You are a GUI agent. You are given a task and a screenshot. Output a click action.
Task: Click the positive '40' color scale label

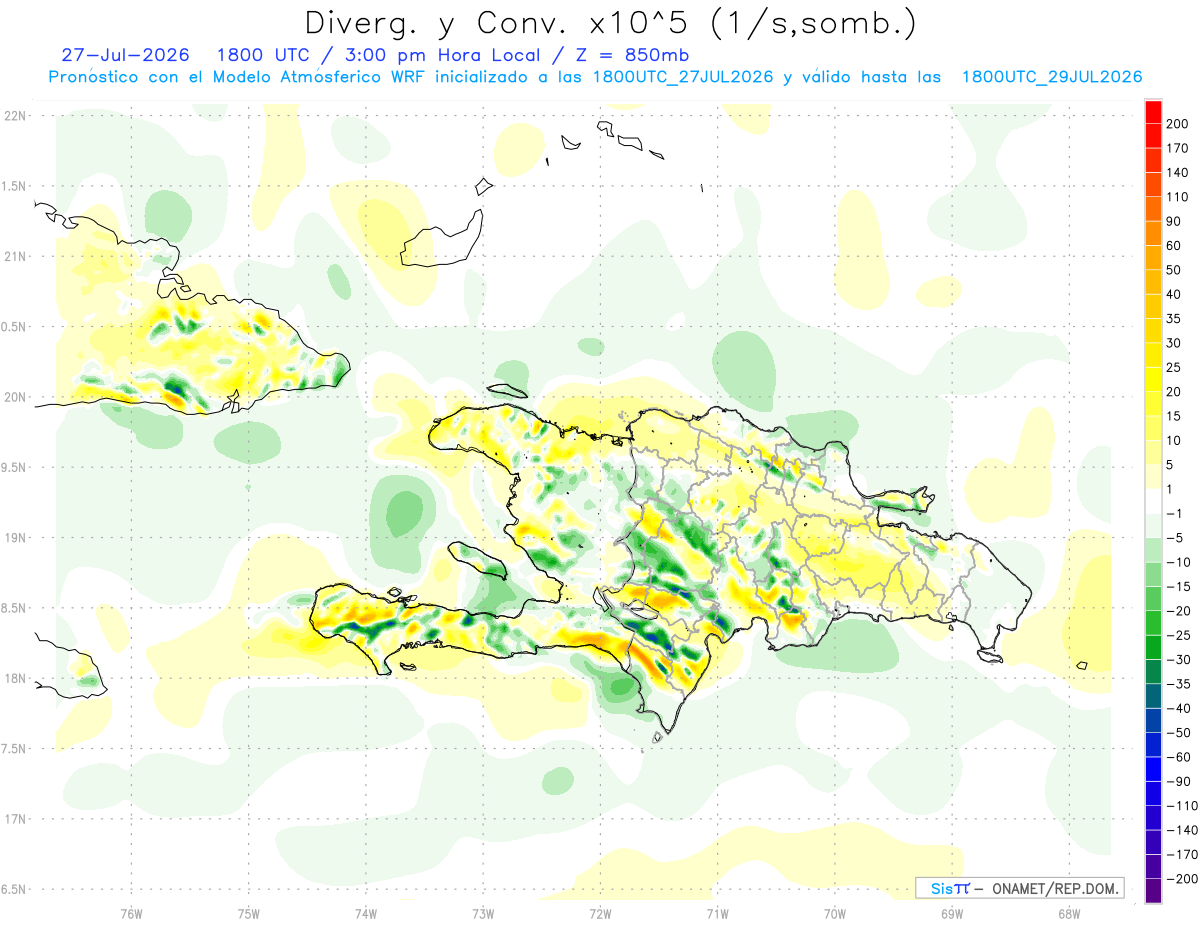click(1173, 294)
